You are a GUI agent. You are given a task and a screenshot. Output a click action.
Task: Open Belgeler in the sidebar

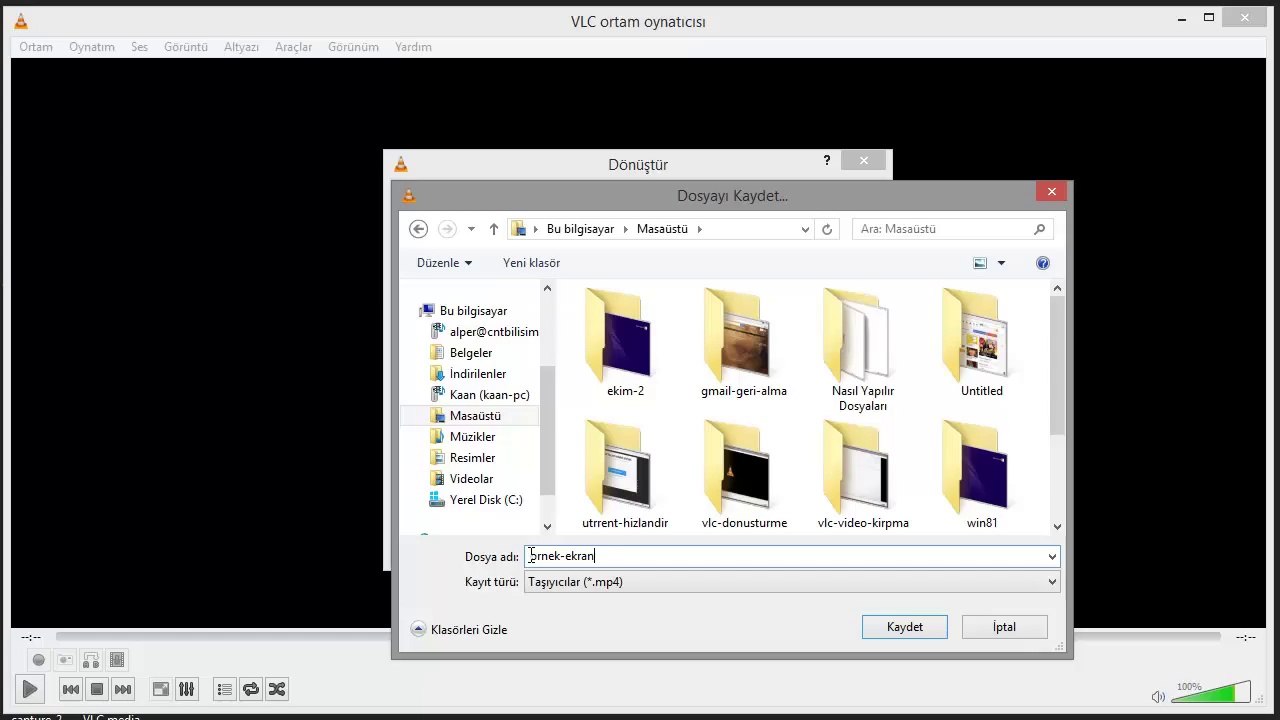470,353
